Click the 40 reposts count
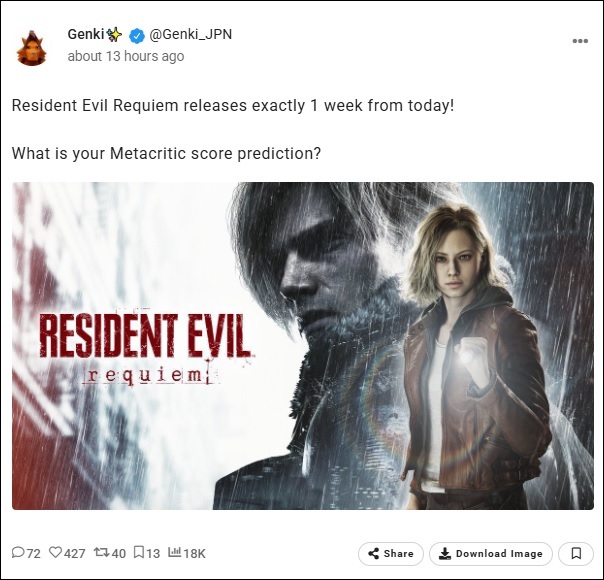This screenshot has width=604, height=580. (x=118, y=553)
